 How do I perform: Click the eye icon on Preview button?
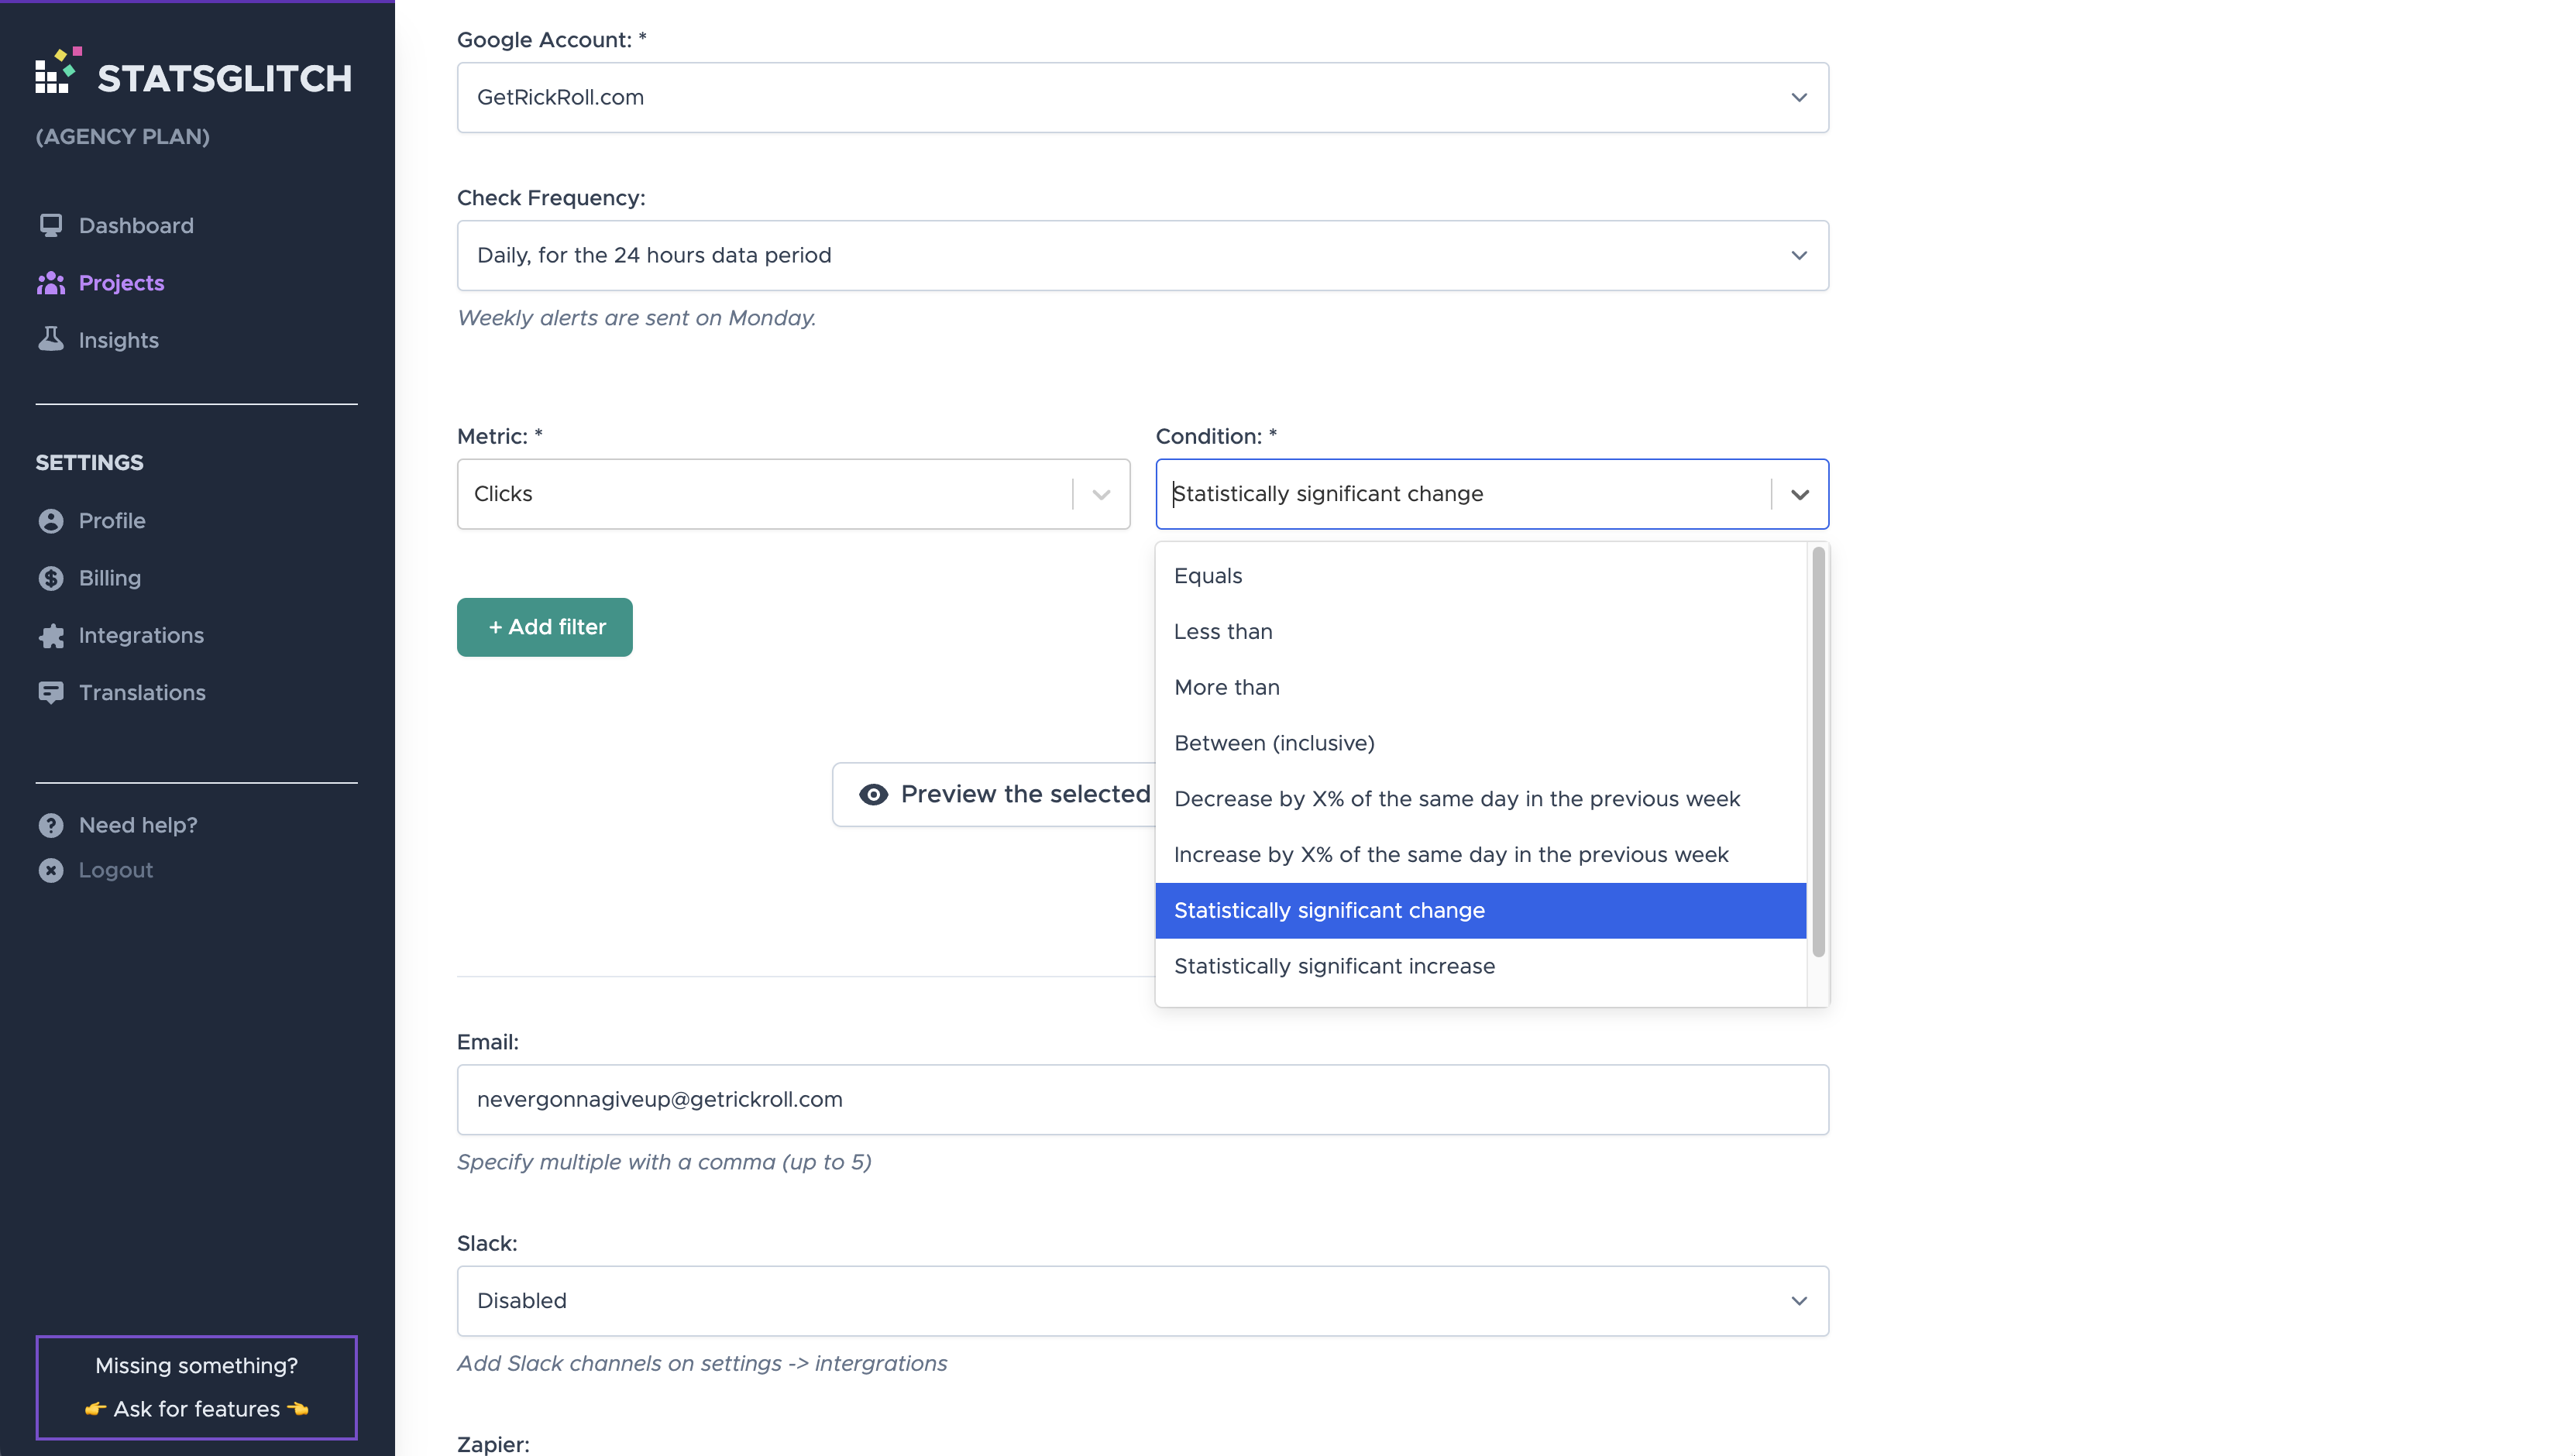(873, 794)
